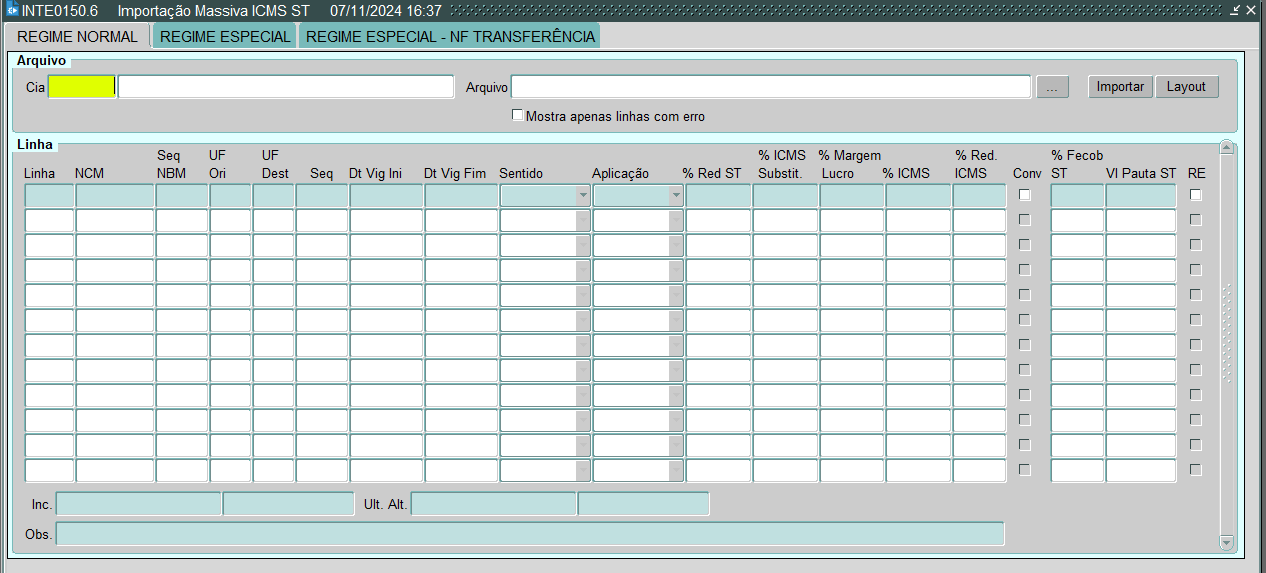The height and width of the screenshot is (573, 1266).
Task: Open the REGIME ESPECIAL - NF TRANSFERÊNCIA tab
Action: click(x=449, y=37)
